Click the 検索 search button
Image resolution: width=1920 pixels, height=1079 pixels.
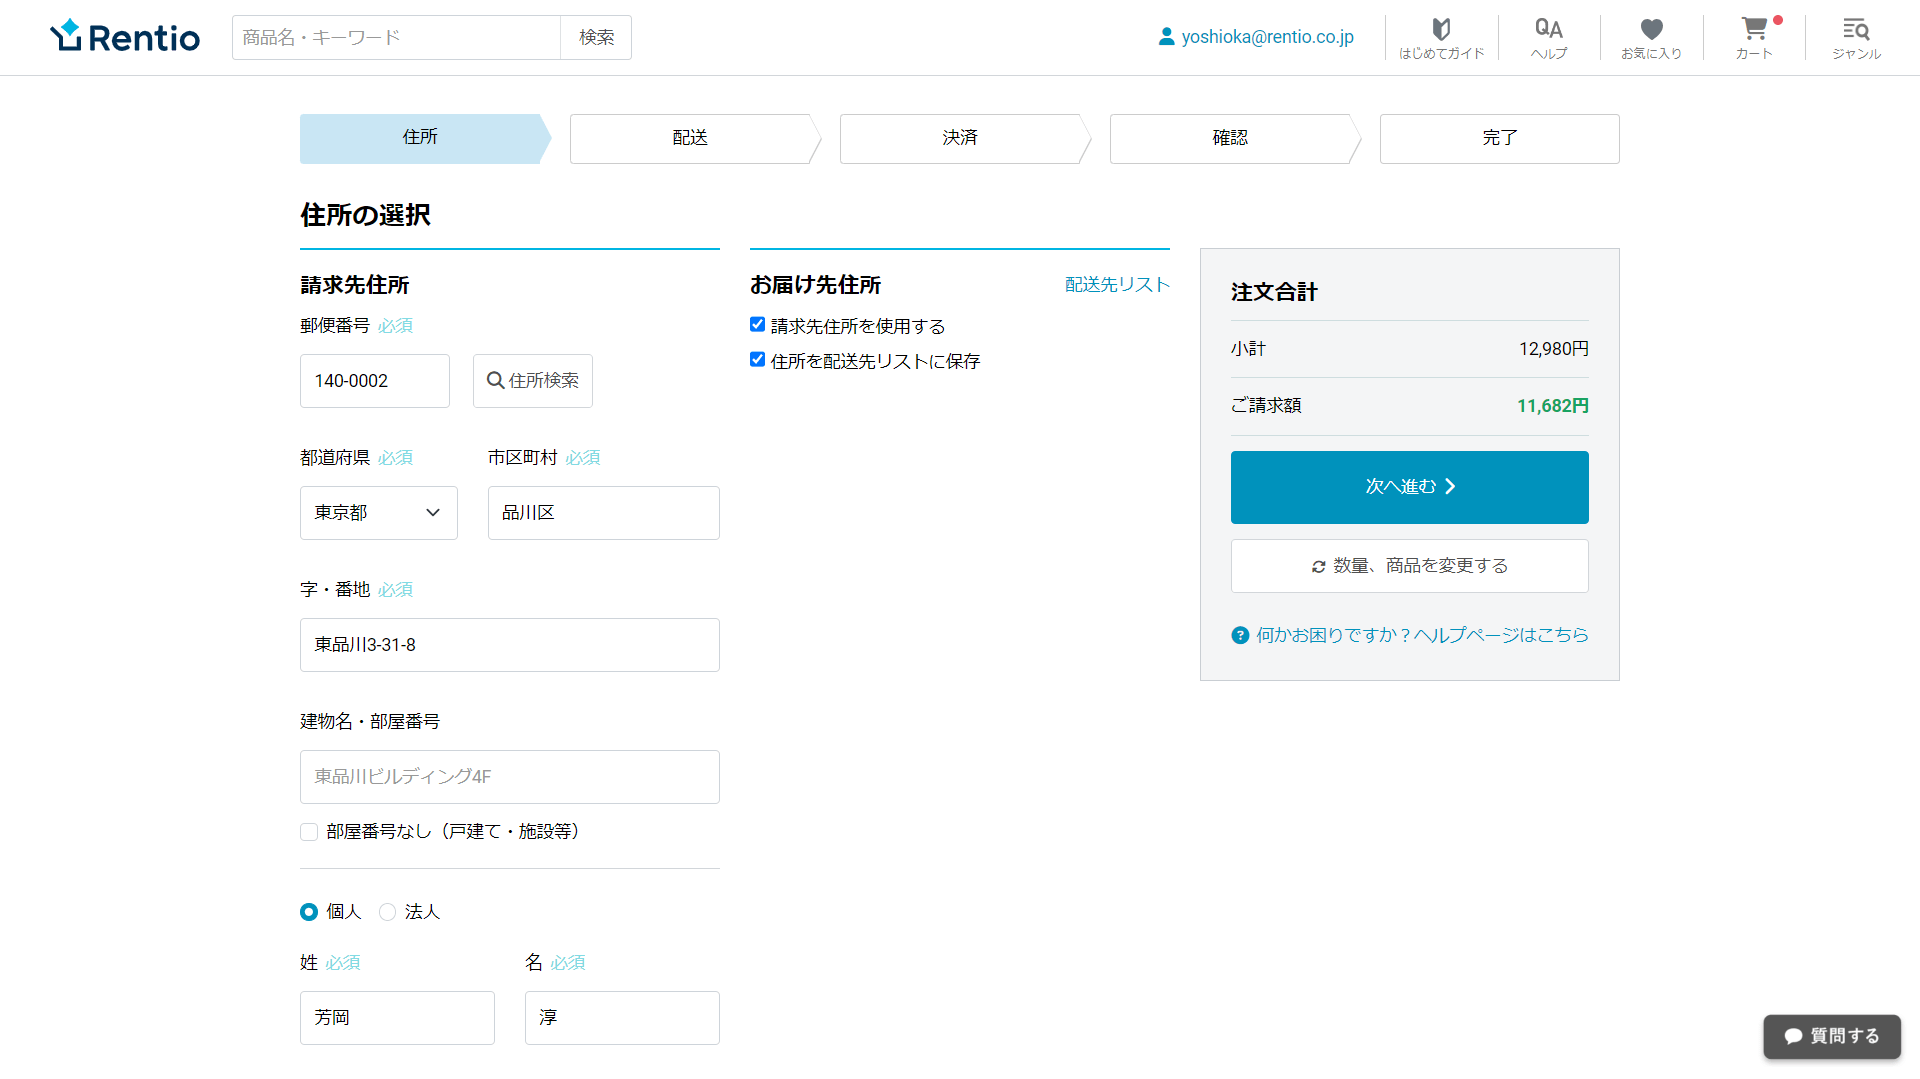click(596, 37)
